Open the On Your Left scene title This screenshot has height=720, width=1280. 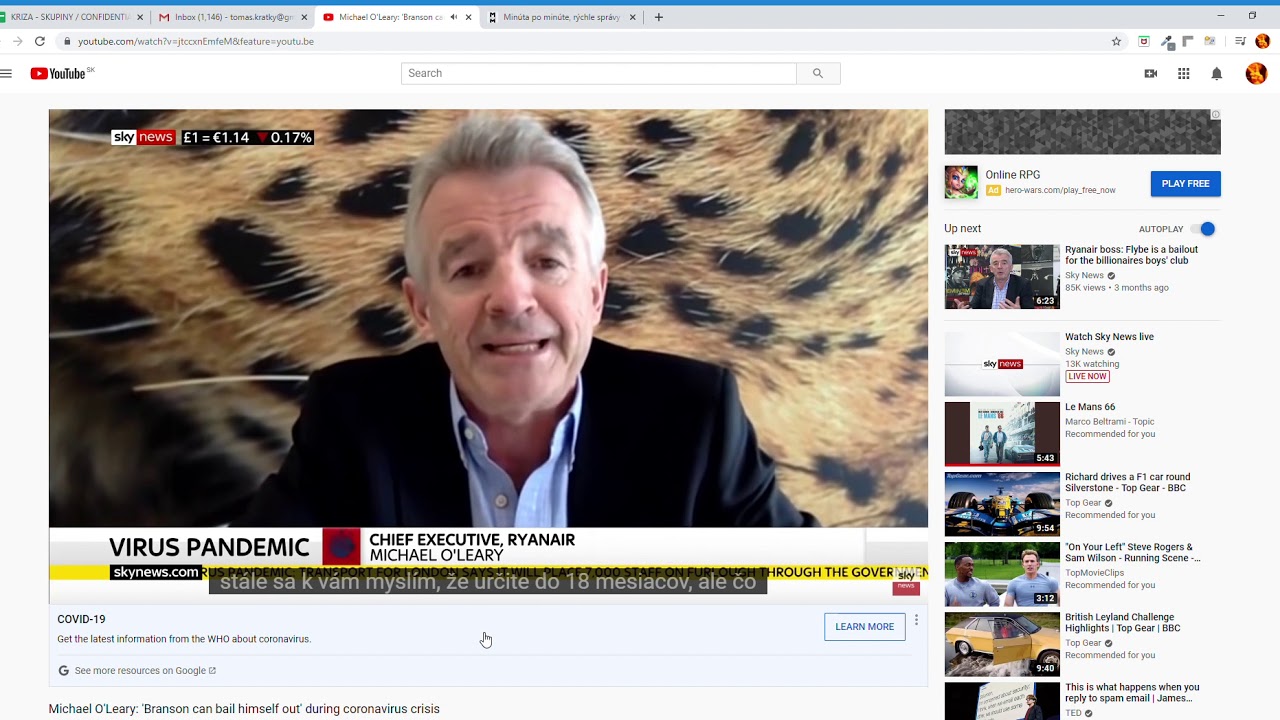tap(1132, 553)
